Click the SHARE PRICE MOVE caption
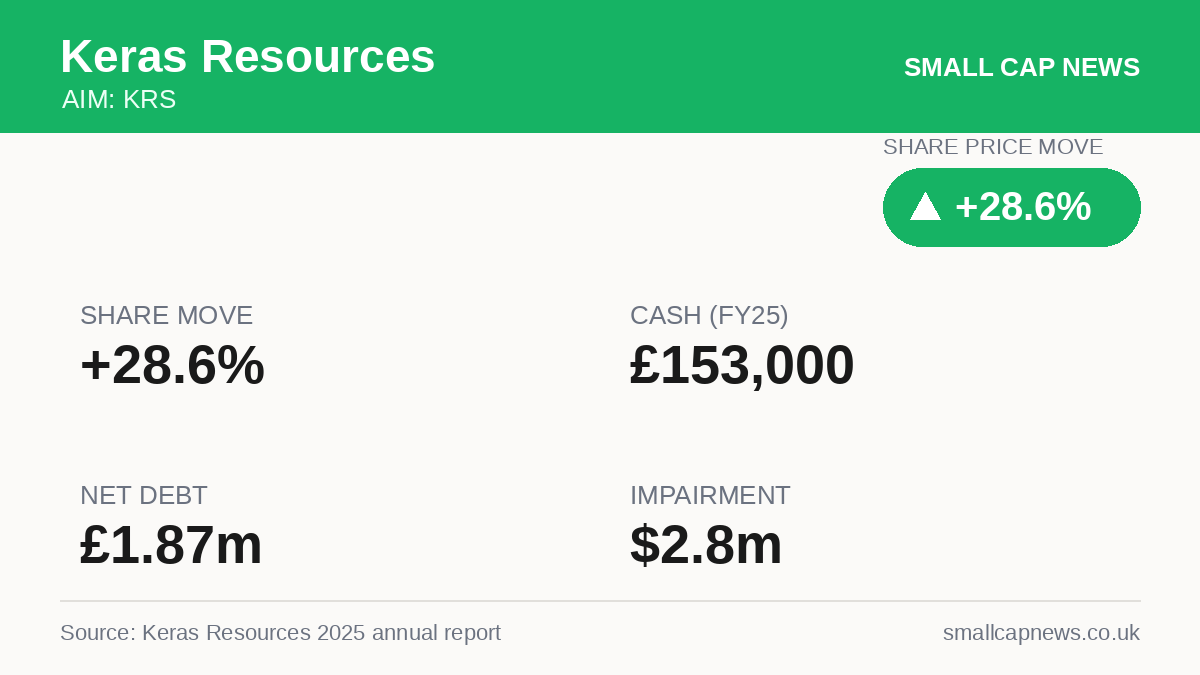1200x675 pixels. click(x=993, y=147)
